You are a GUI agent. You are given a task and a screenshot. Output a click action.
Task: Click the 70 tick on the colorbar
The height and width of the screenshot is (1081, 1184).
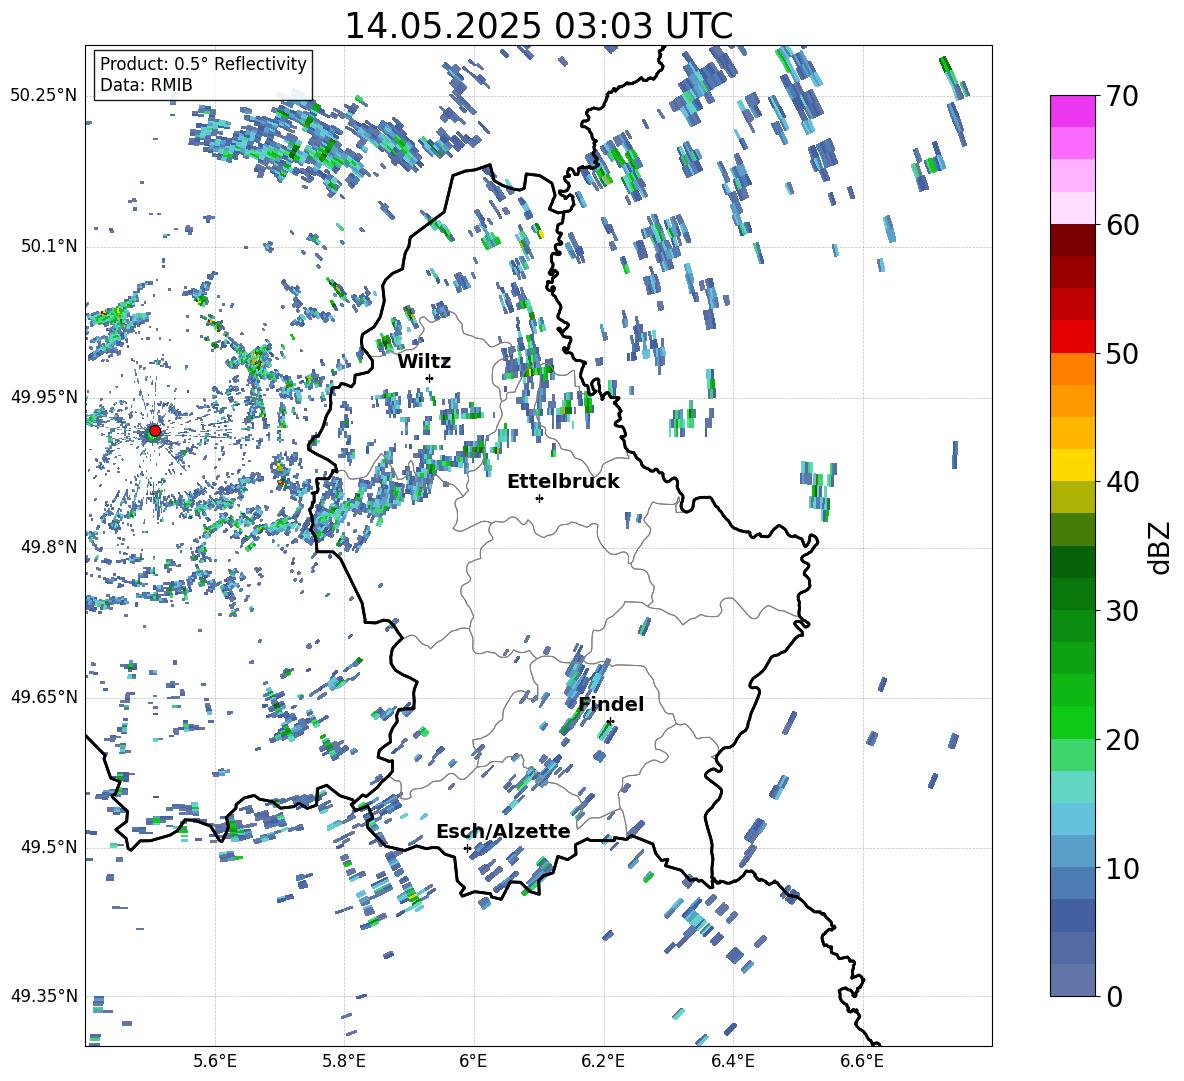point(1122,97)
